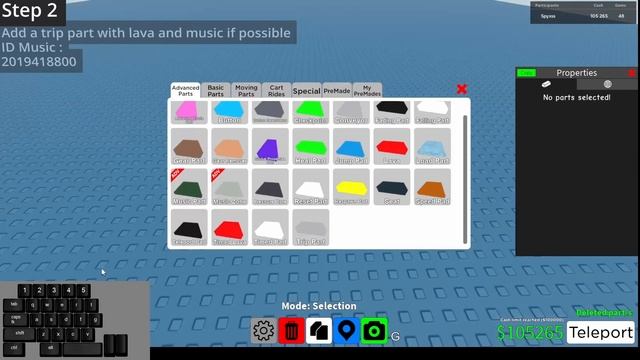640x360 pixels.
Task: Select the red Timed Lava tile
Action: click(229, 228)
